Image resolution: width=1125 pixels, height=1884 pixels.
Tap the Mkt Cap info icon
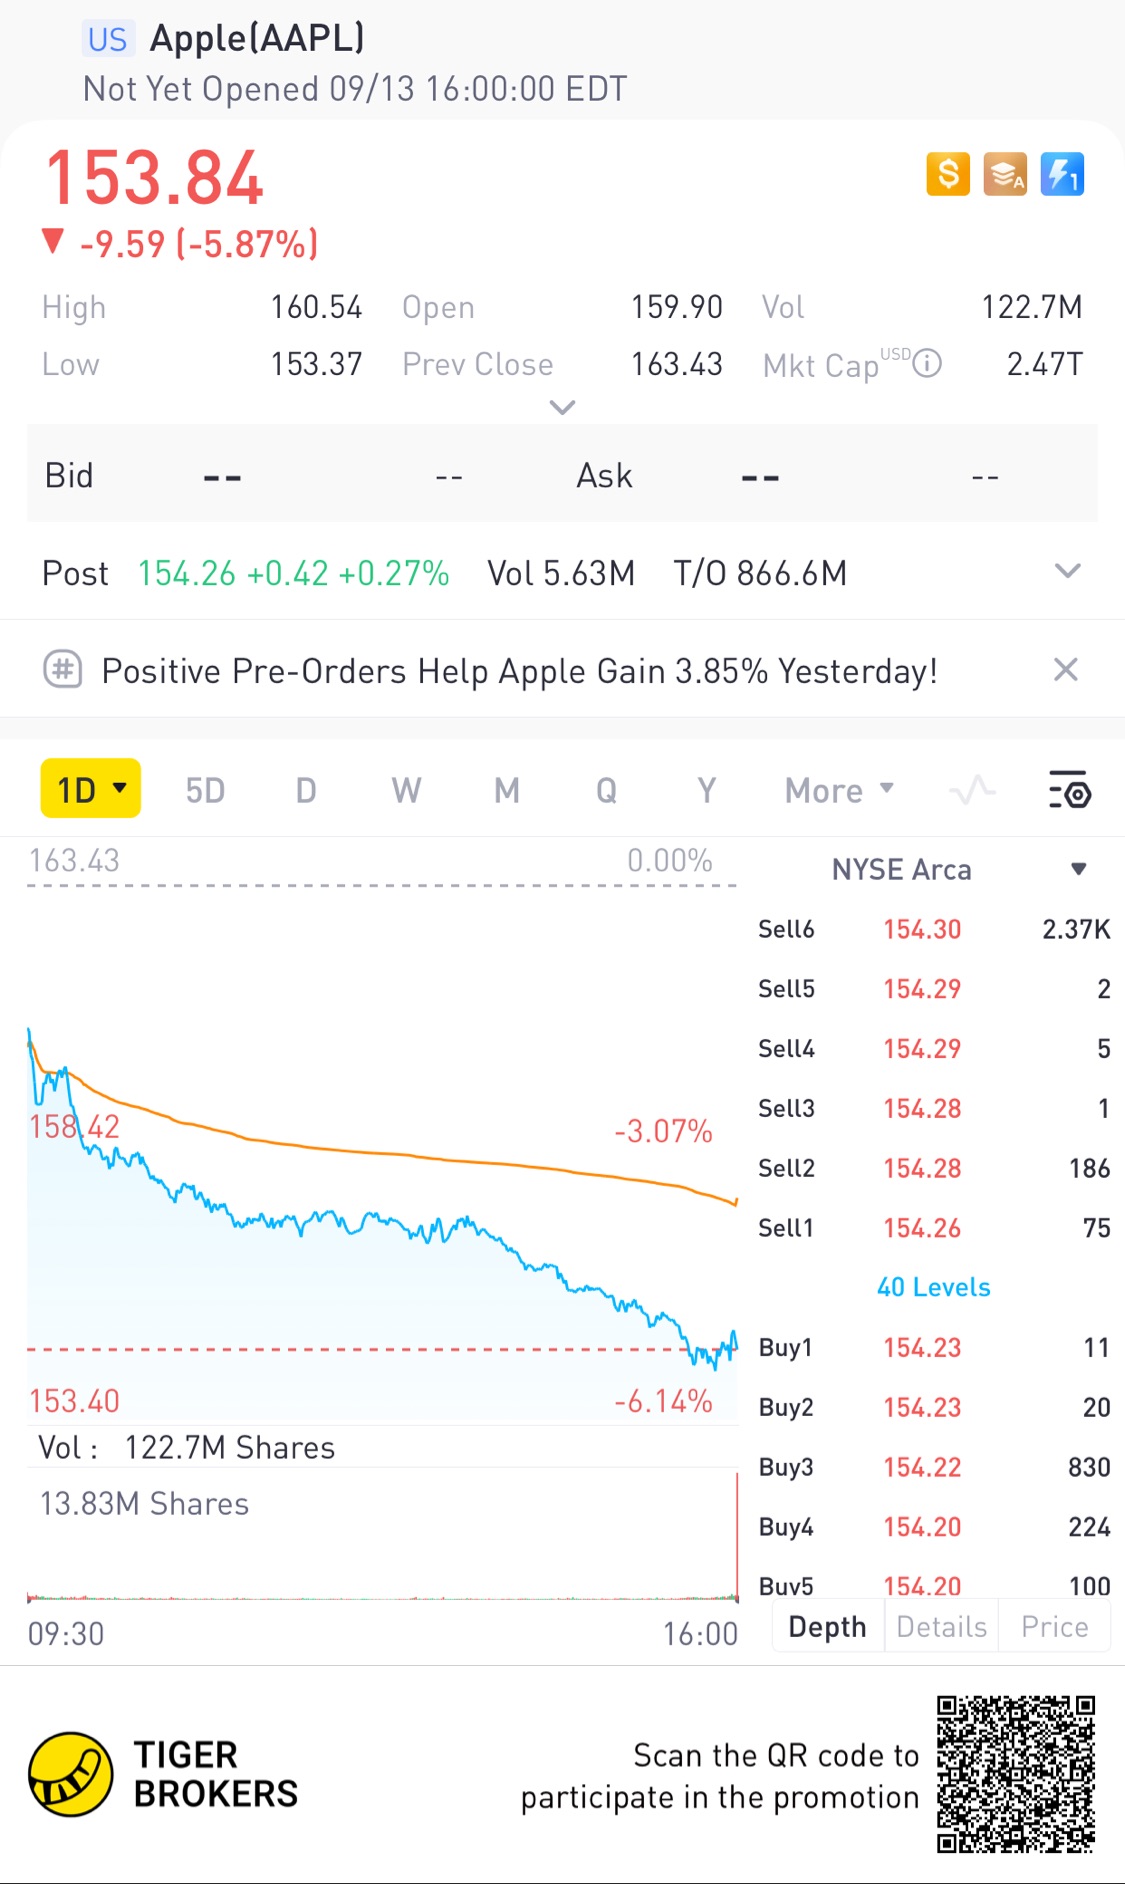coord(927,363)
